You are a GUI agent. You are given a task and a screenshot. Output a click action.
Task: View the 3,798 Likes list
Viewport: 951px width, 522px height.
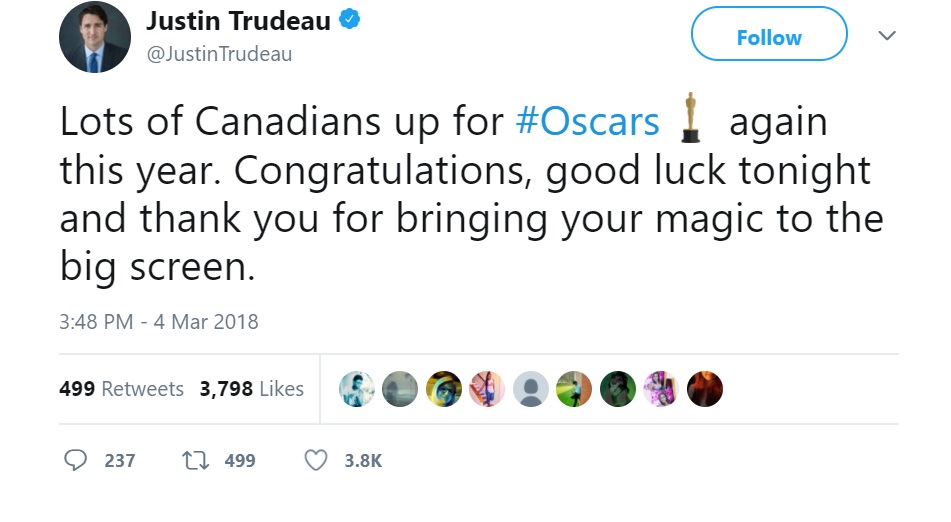pos(252,389)
